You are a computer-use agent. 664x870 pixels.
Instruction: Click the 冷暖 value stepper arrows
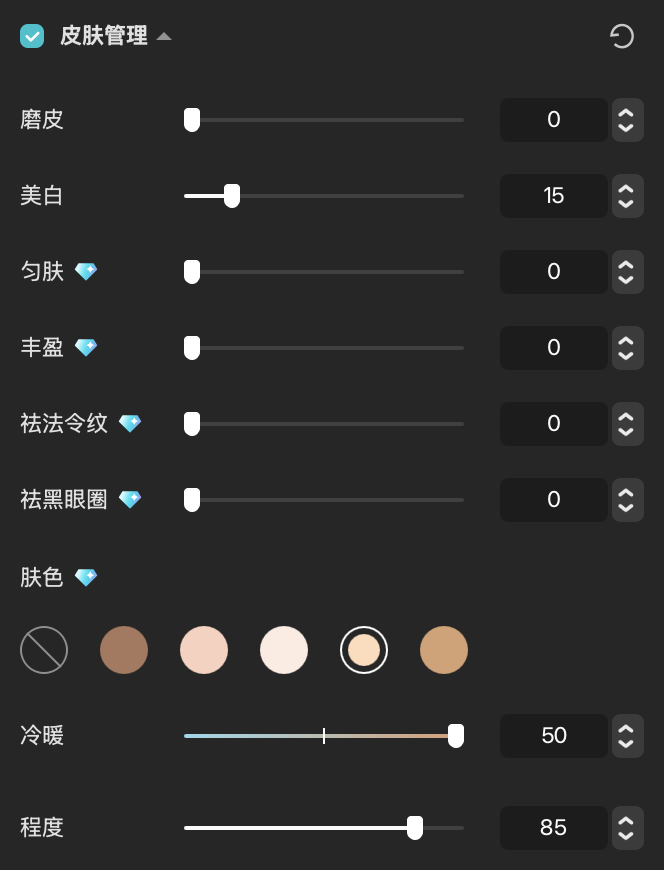(x=627, y=736)
